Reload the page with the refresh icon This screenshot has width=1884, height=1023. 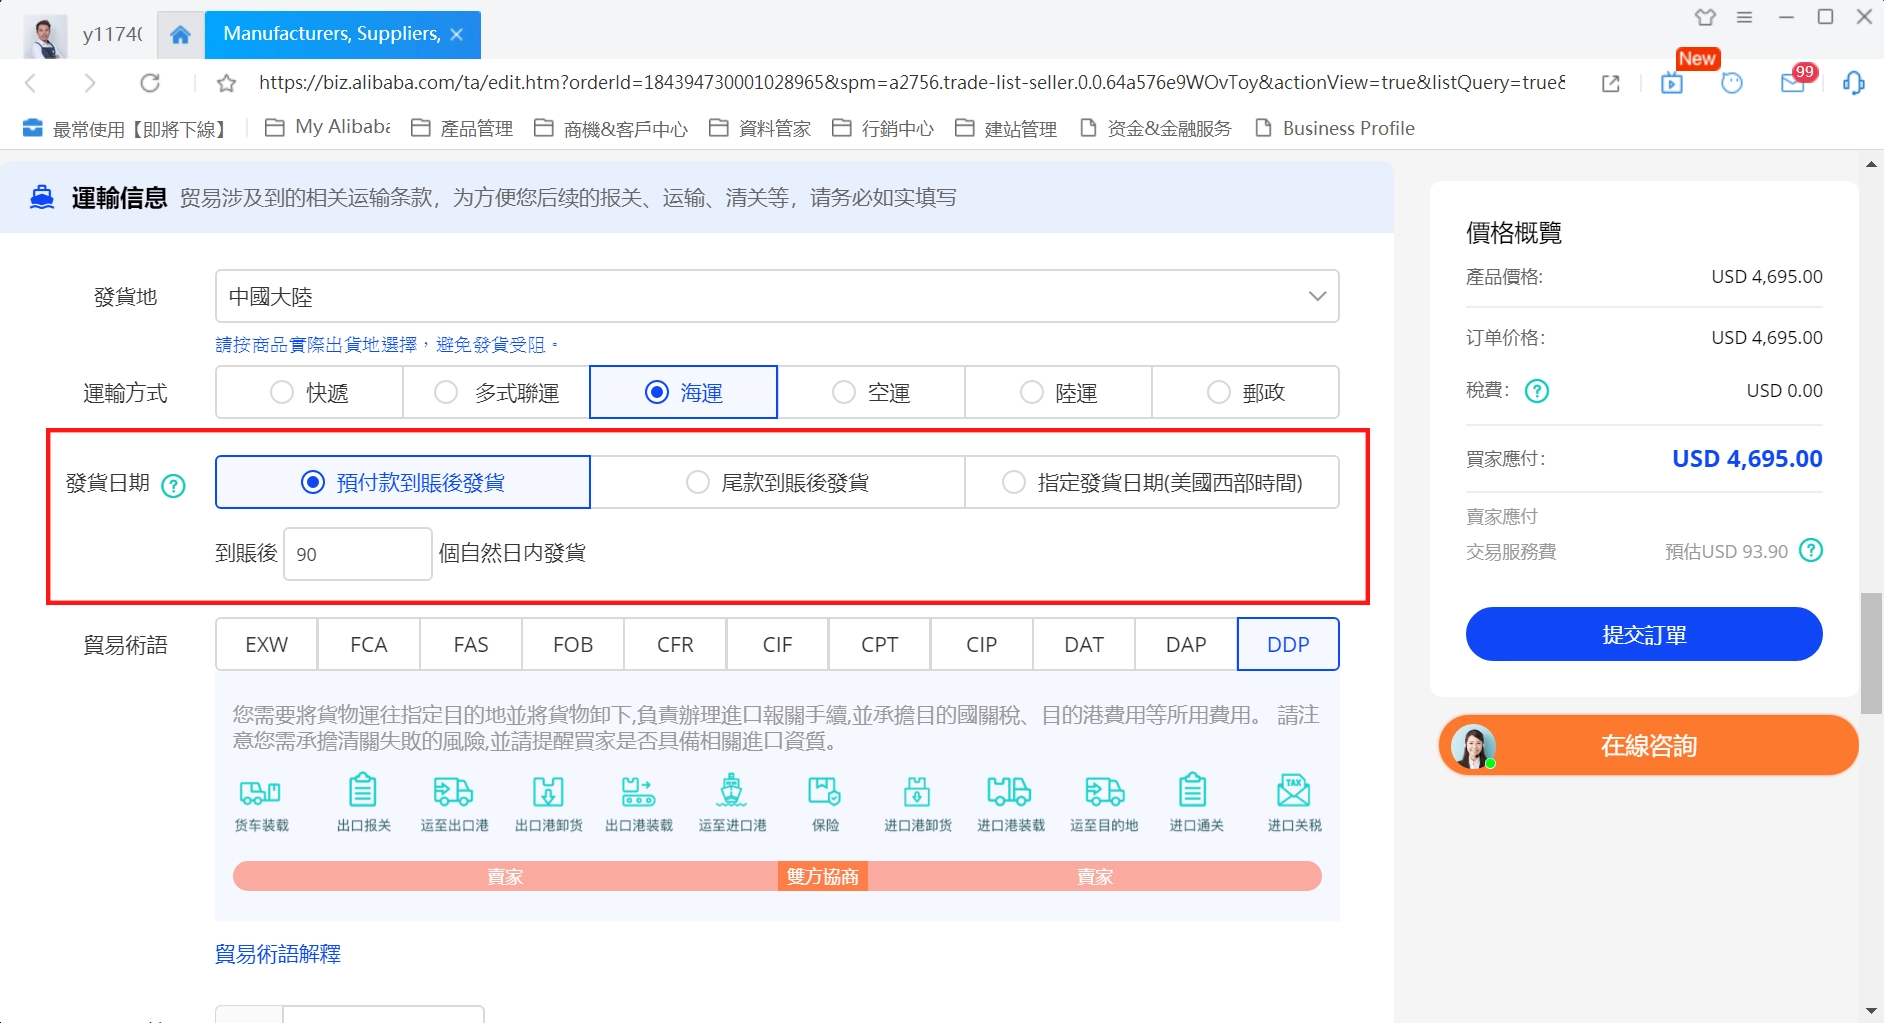[x=150, y=83]
